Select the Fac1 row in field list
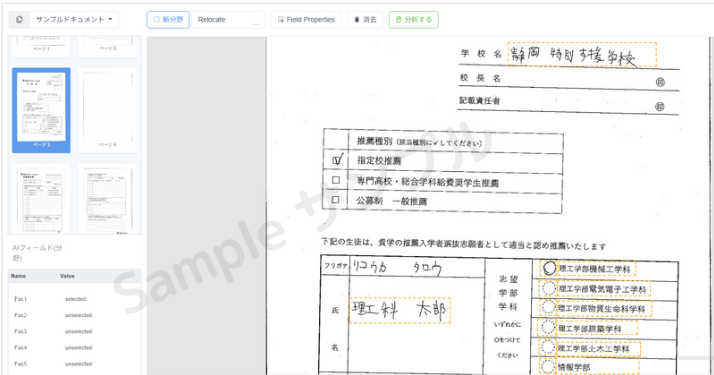 point(75,299)
